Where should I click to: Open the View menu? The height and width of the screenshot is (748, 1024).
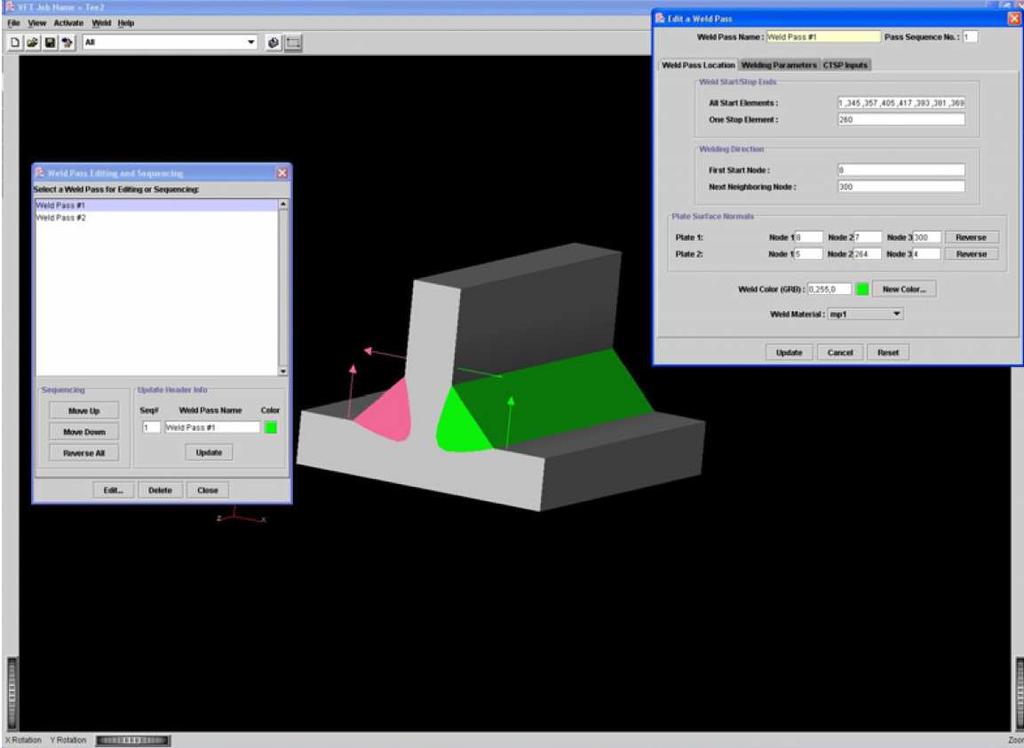coord(37,23)
